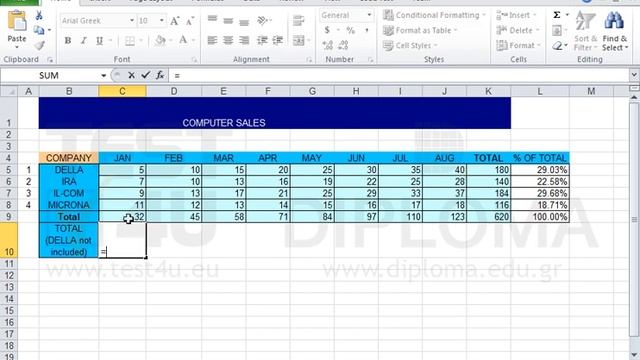Open the Number dialog launcher
The image size is (640, 360).
click(371, 60)
